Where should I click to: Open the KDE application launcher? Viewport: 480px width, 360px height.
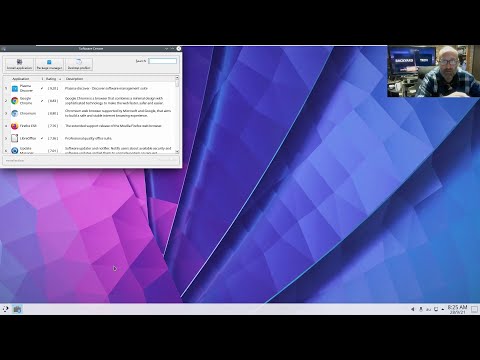(x=5, y=309)
